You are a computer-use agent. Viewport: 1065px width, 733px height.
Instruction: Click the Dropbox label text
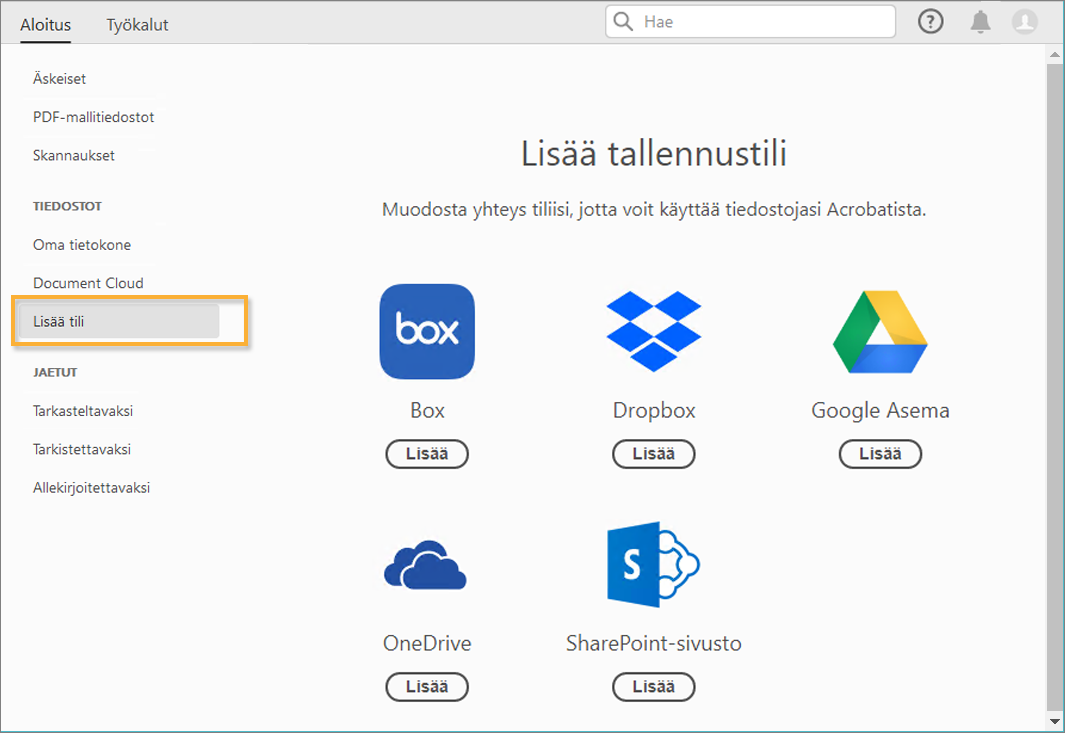tap(653, 410)
